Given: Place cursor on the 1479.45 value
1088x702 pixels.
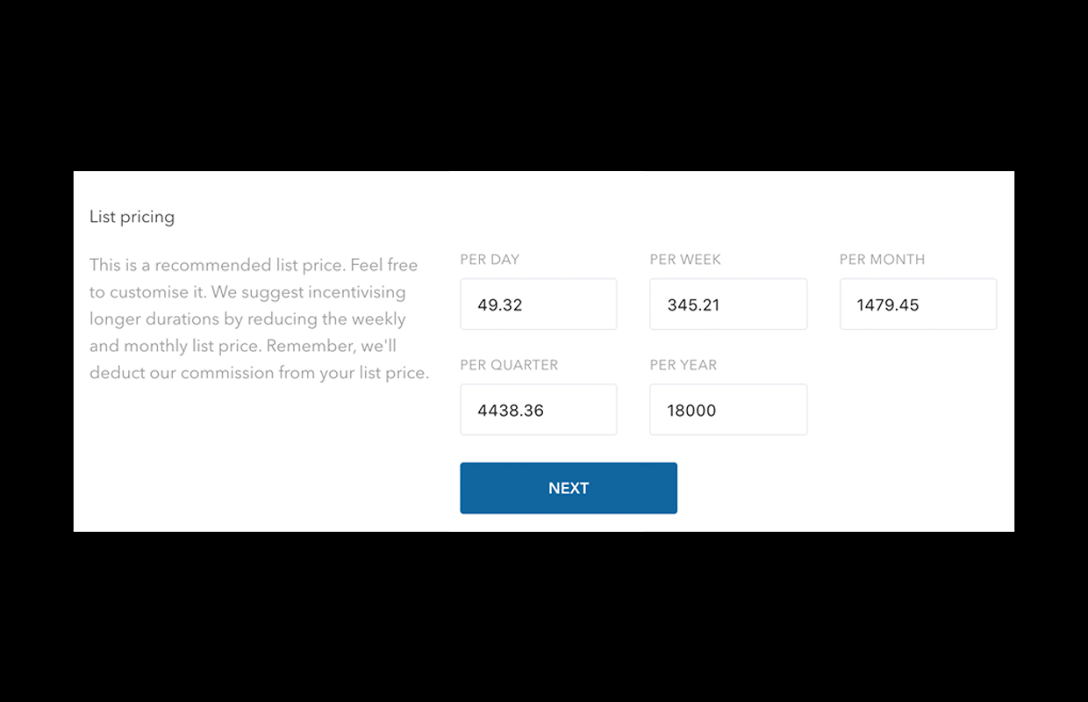Looking at the screenshot, I should pos(888,305).
